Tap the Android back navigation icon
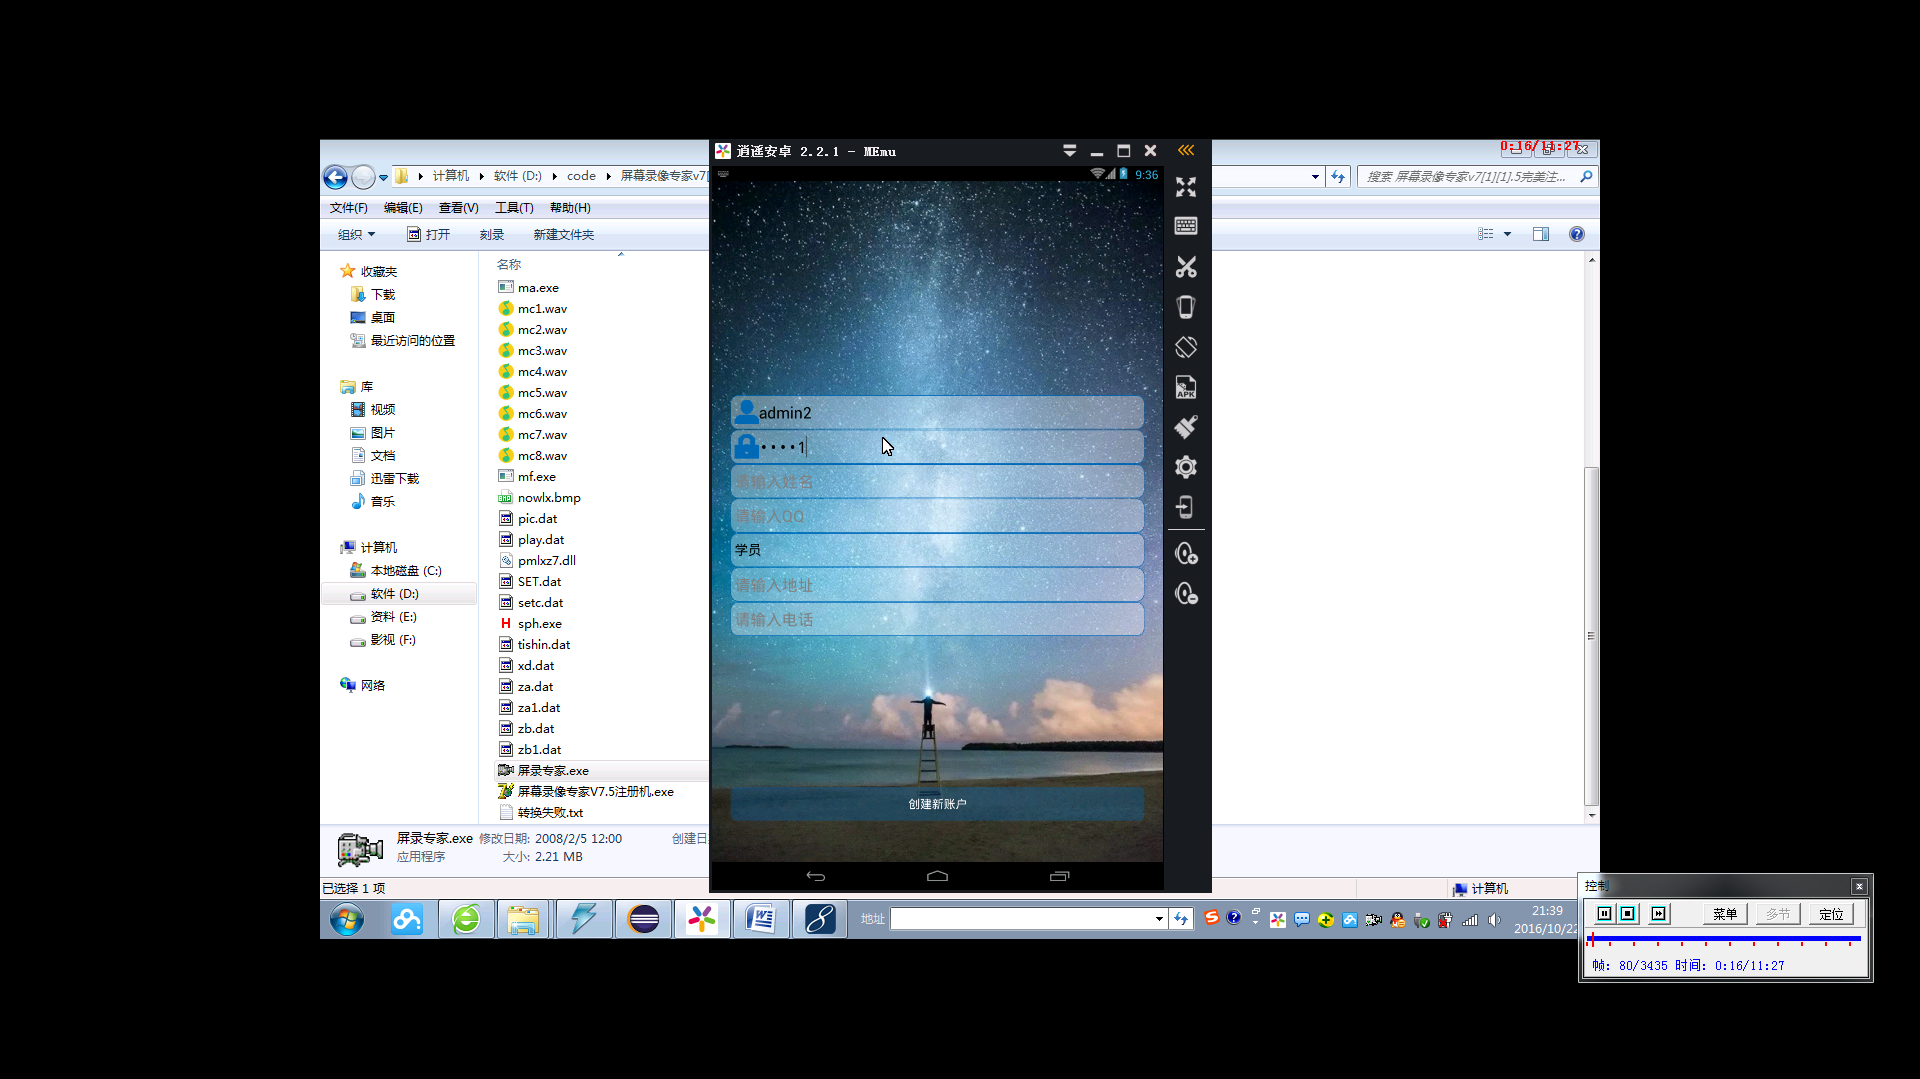The height and width of the screenshot is (1079, 1920). tap(816, 876)
